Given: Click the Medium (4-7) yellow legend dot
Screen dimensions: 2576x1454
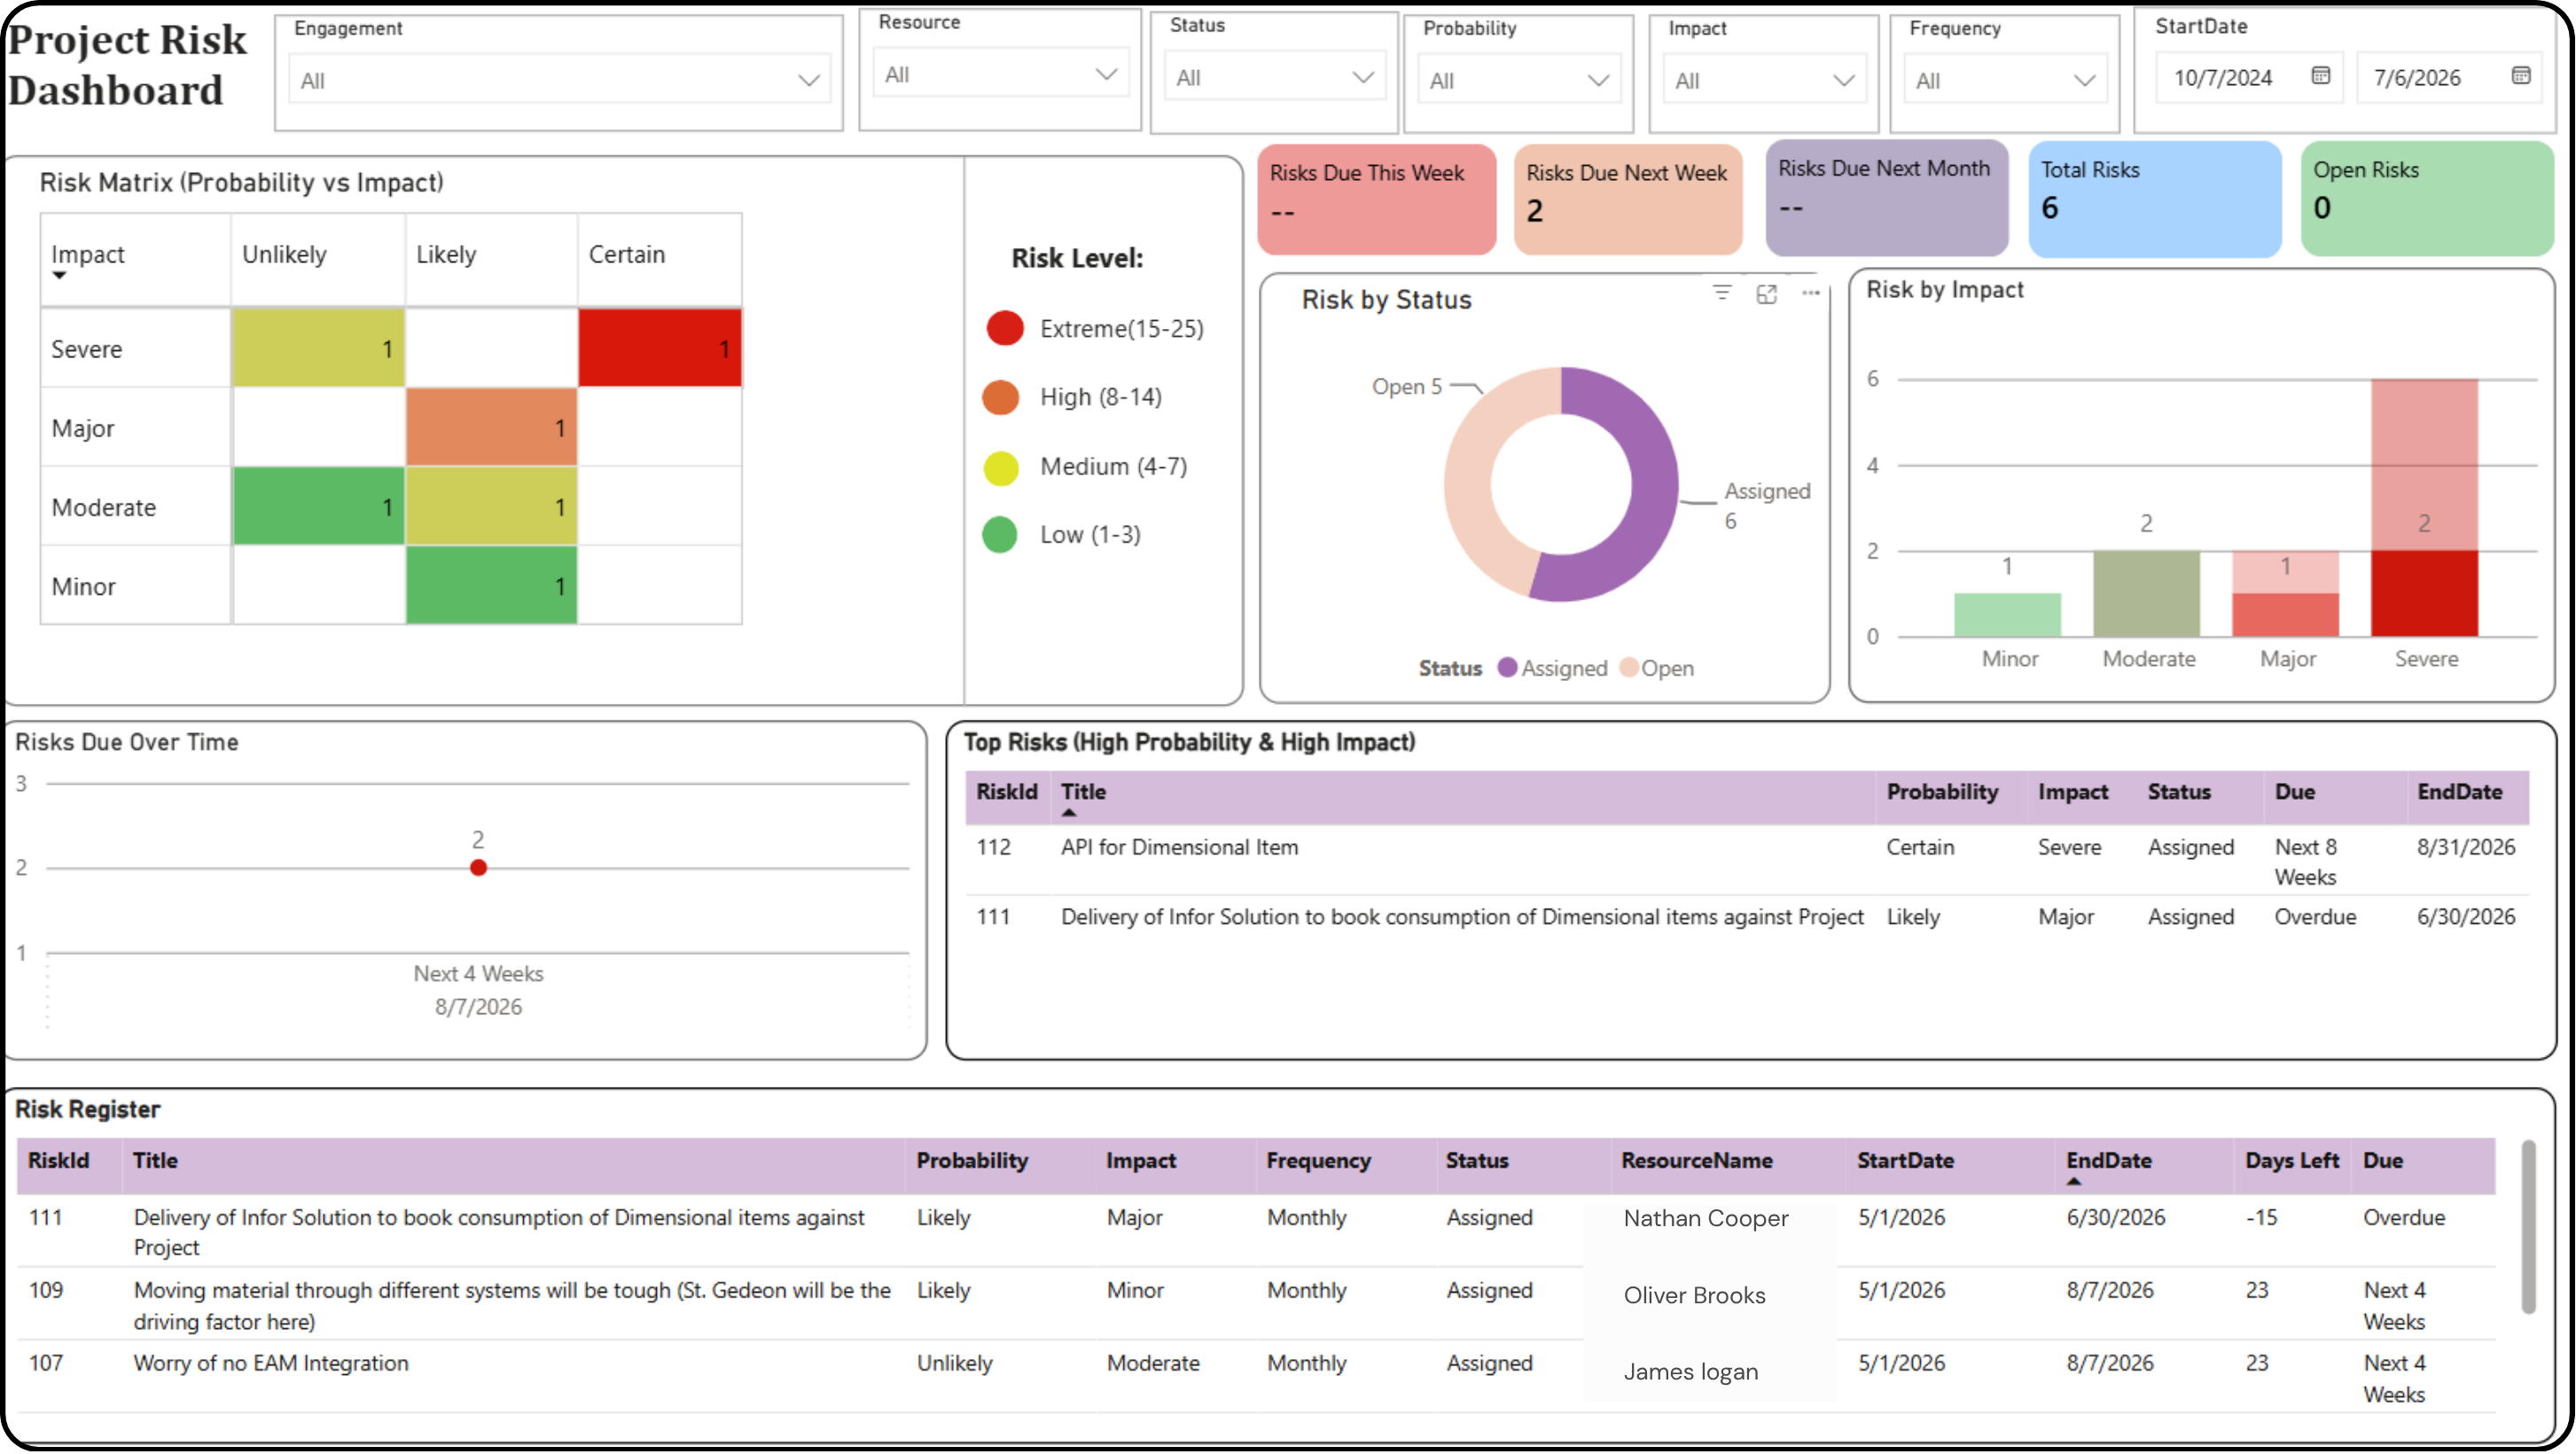Looking at the screenshot, I should (1000, 468).
